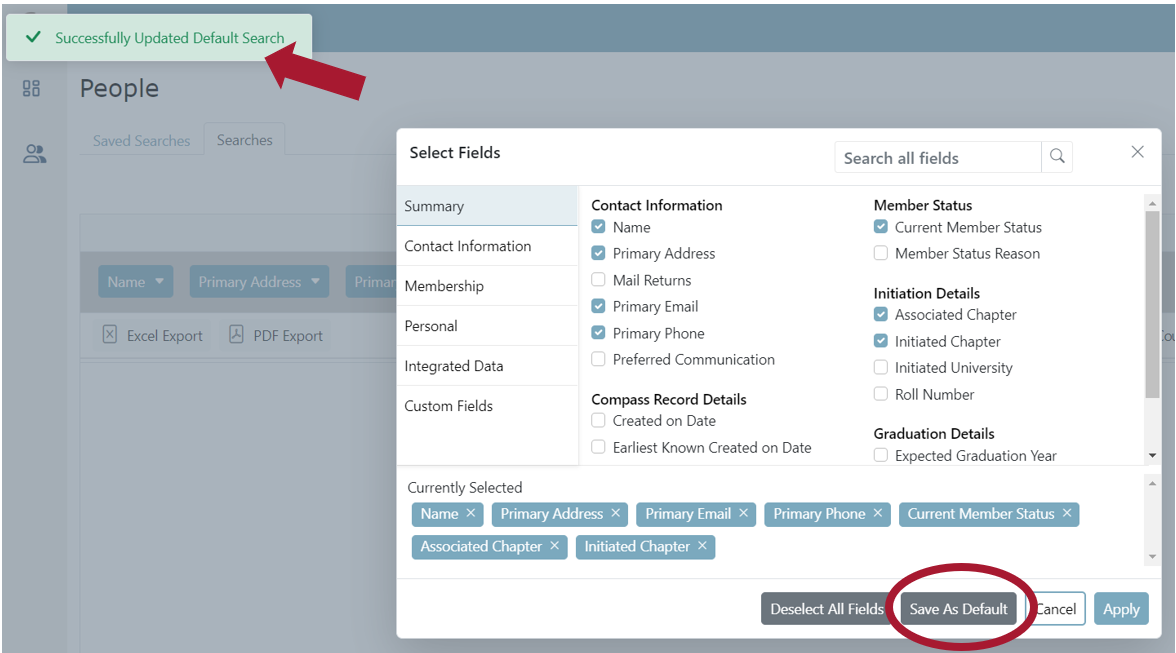Select the Summary category
The height and width of the screenshot is (653, 1176).
[x=488, y=206]
